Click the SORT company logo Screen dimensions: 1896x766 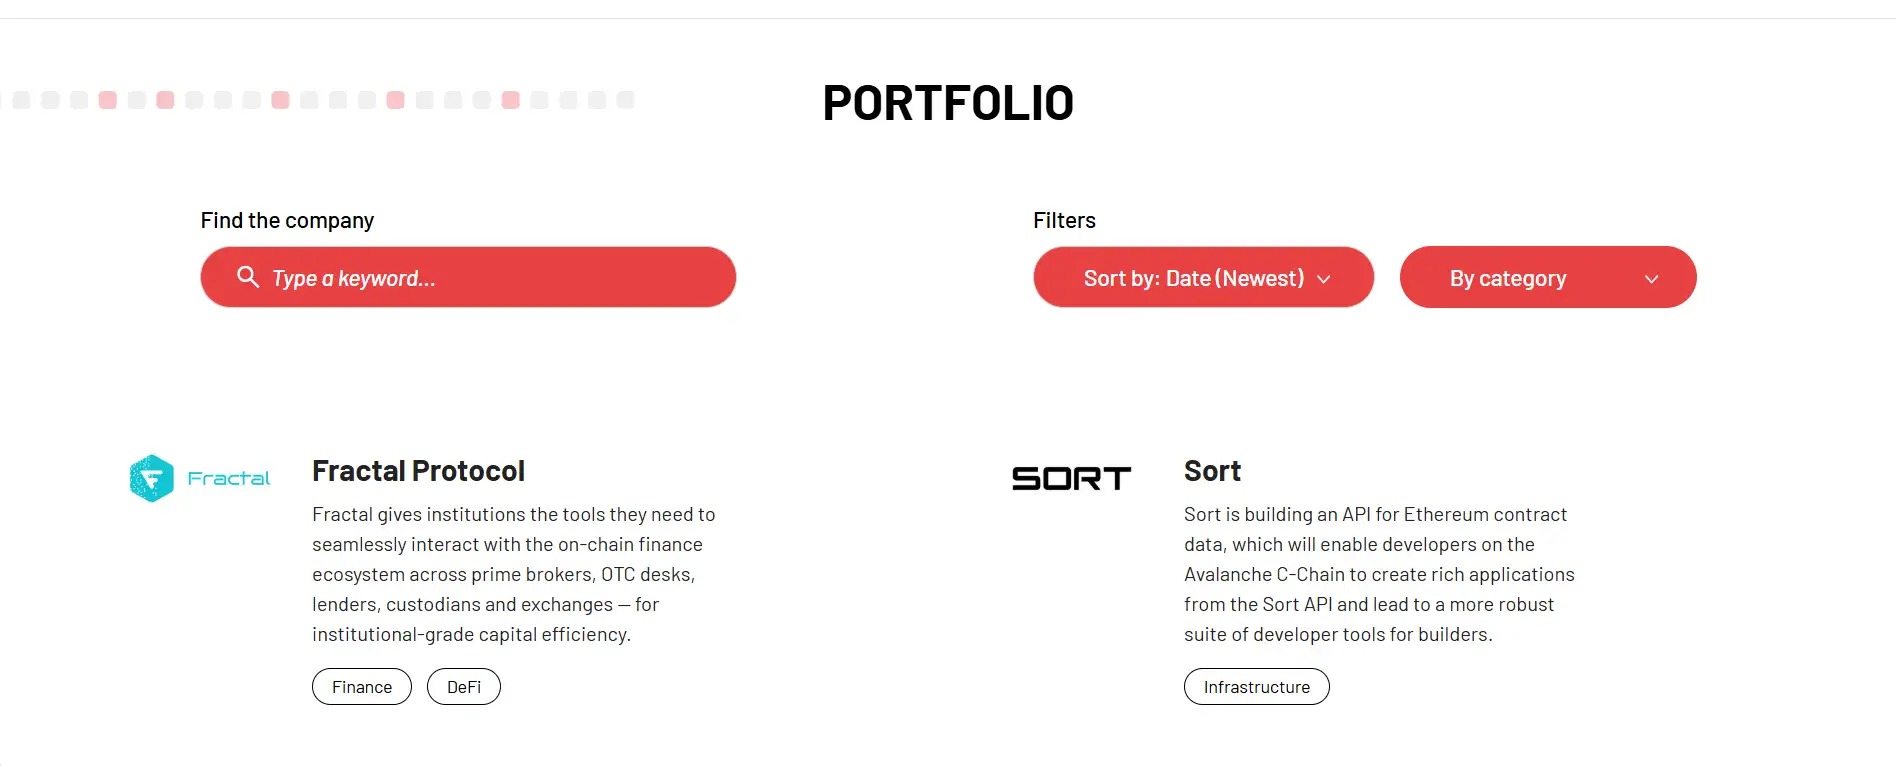[1071, 479]
